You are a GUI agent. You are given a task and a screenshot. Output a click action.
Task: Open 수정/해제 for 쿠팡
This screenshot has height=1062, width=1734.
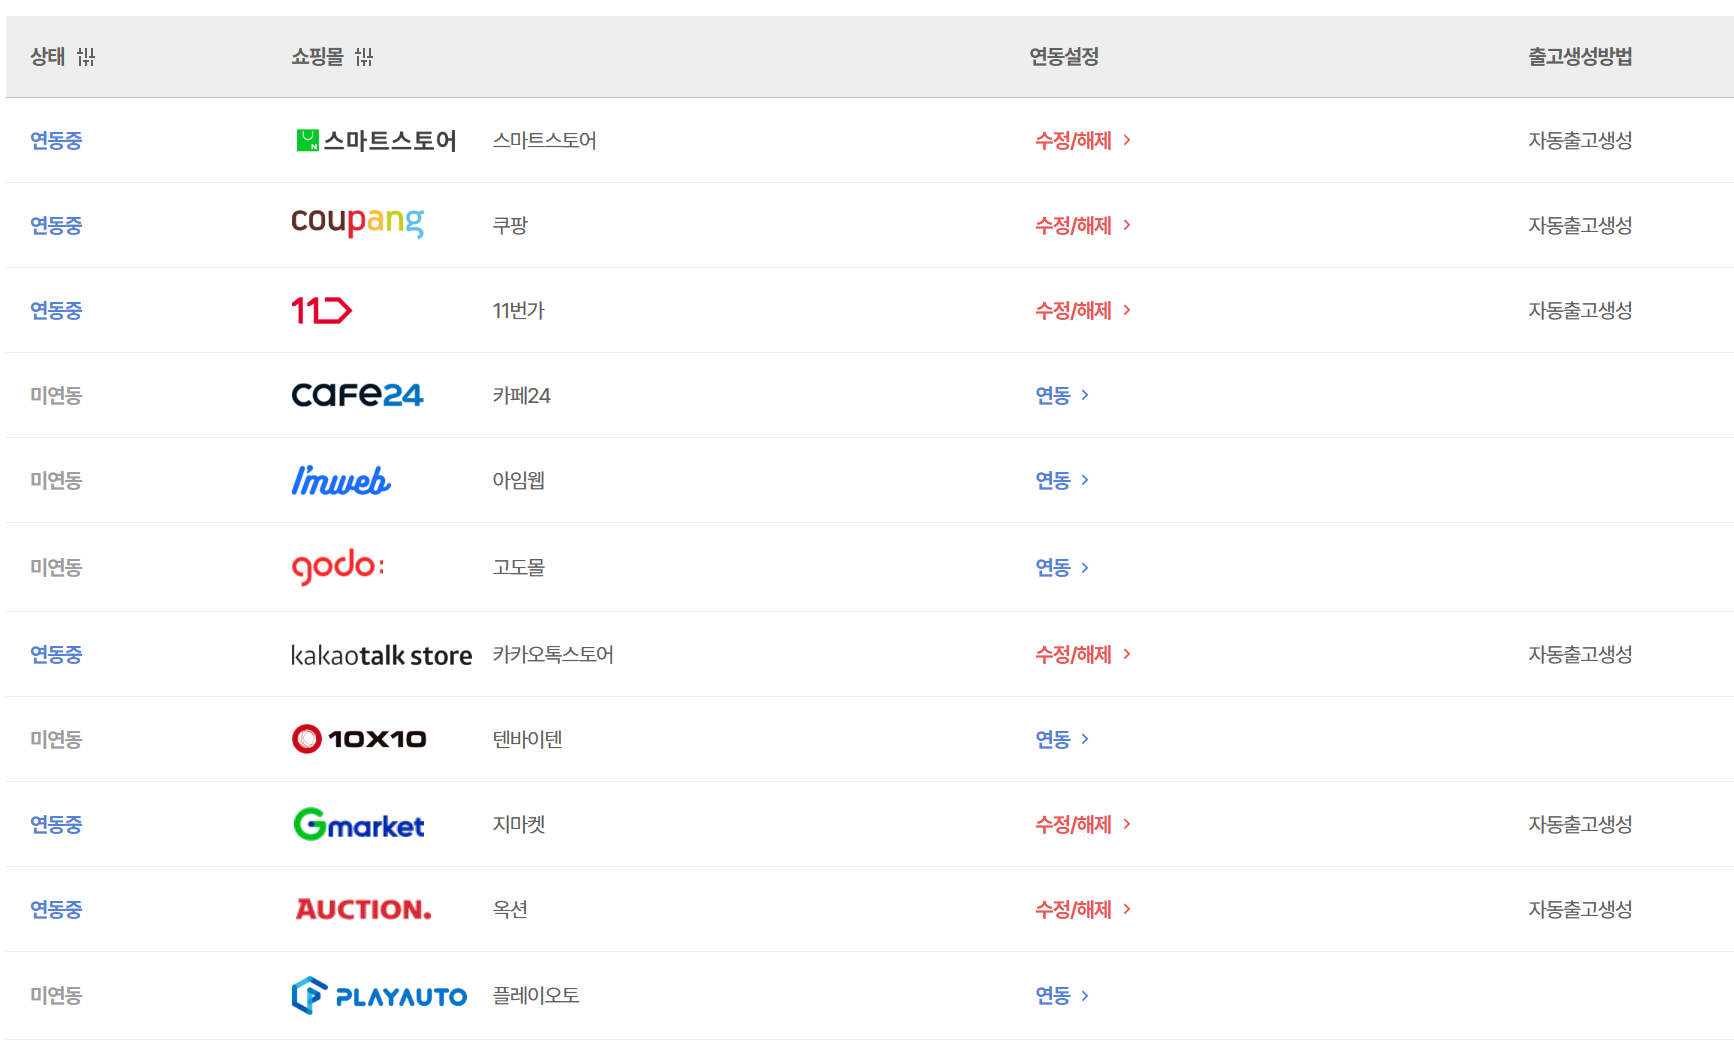[1083, 226]
